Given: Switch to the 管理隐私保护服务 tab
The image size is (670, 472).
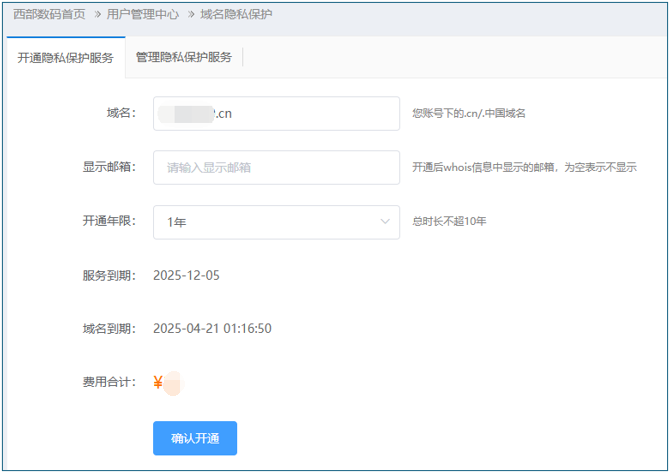Looking at the screenshot, I should pos(183,58).
